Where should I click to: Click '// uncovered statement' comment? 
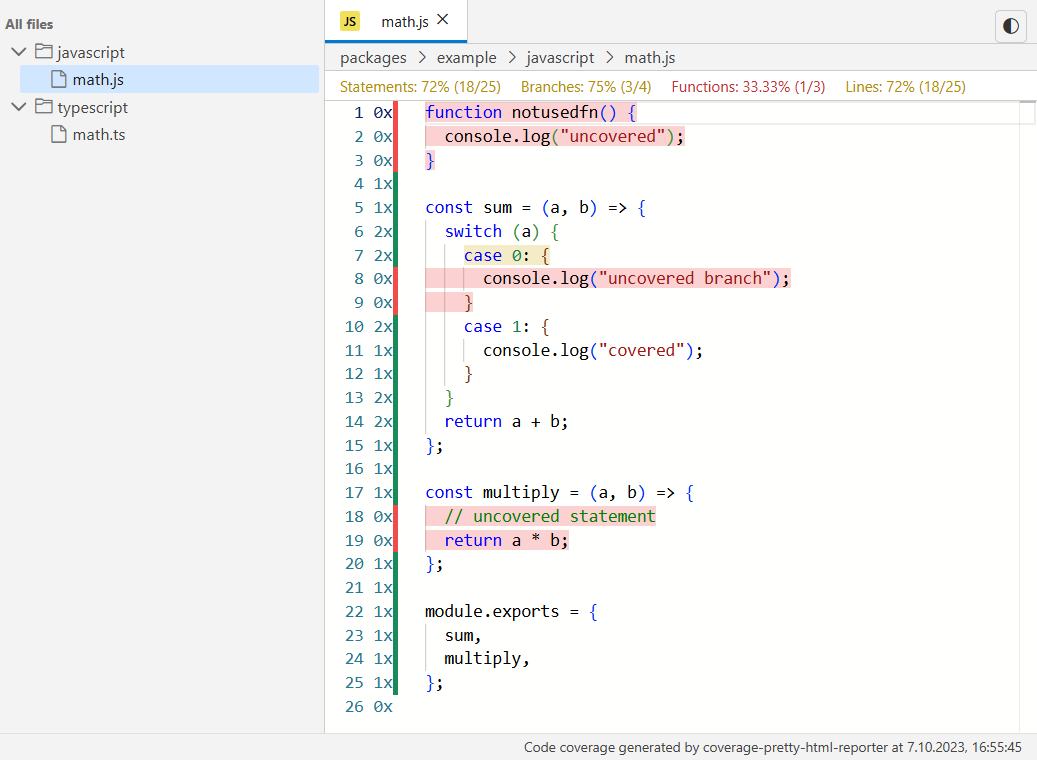[x=550, y=517]
